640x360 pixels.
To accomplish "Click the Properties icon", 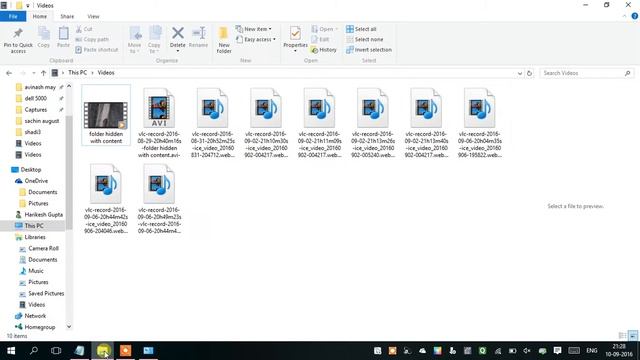I will [296, 33].
